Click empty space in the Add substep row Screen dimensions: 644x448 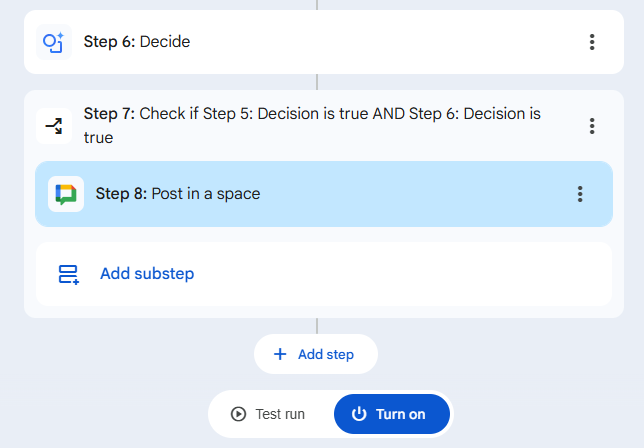tap(400, 274)
